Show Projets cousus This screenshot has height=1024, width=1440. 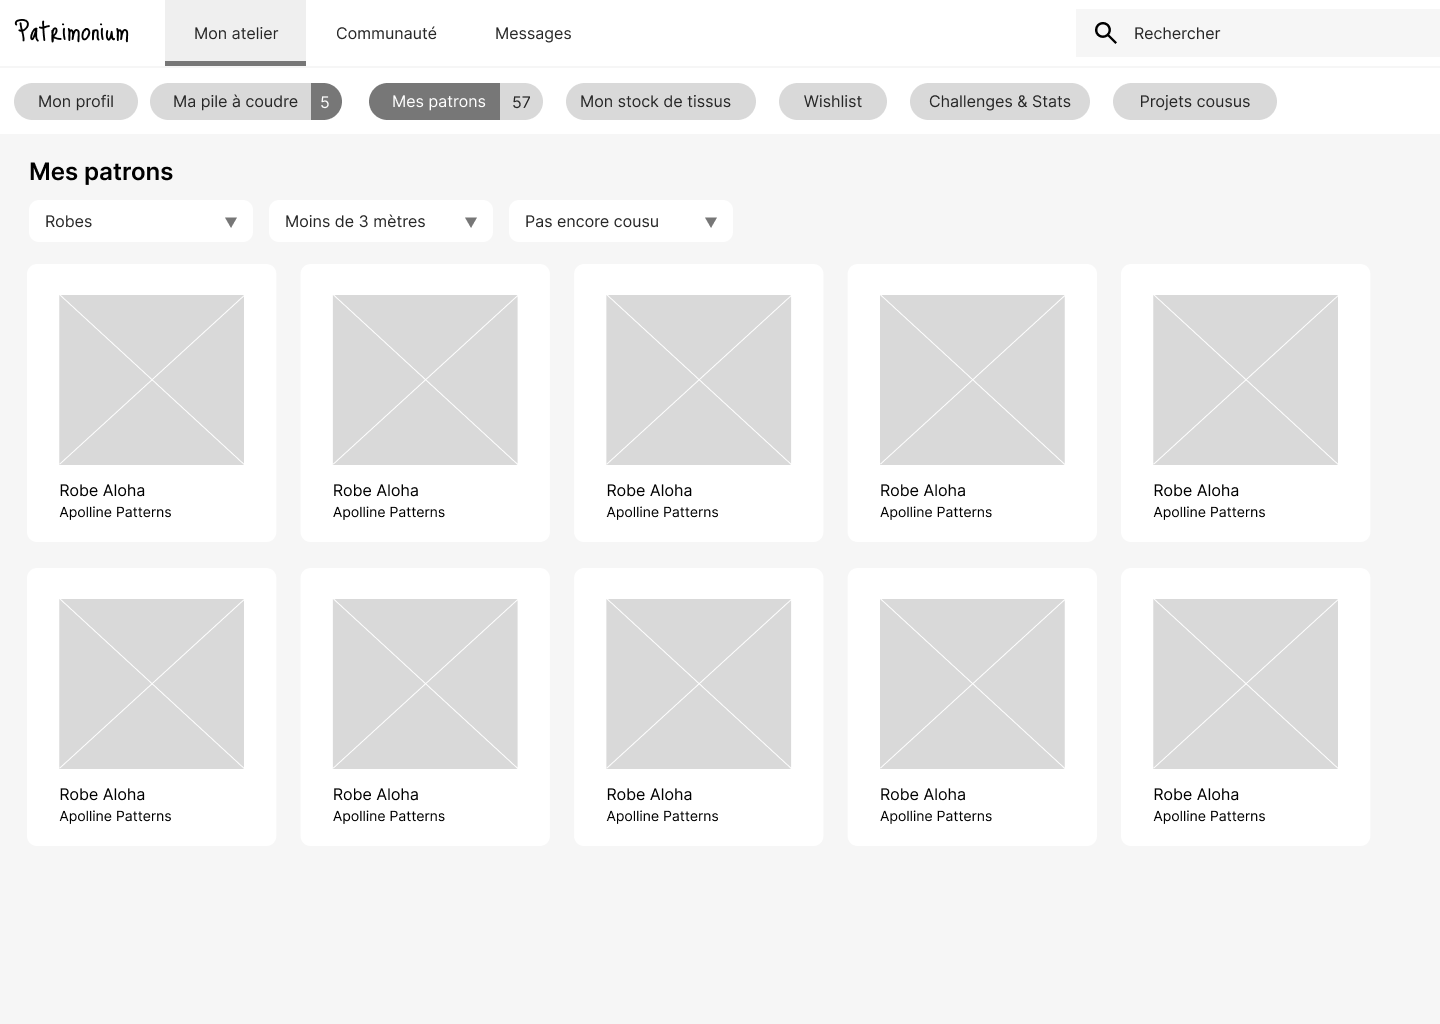click(x=1194, y=102)
